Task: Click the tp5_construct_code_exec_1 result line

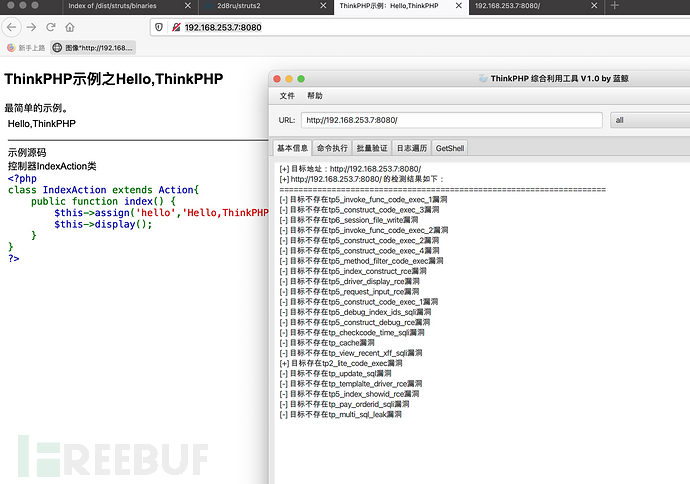Action: coord(359,302)
